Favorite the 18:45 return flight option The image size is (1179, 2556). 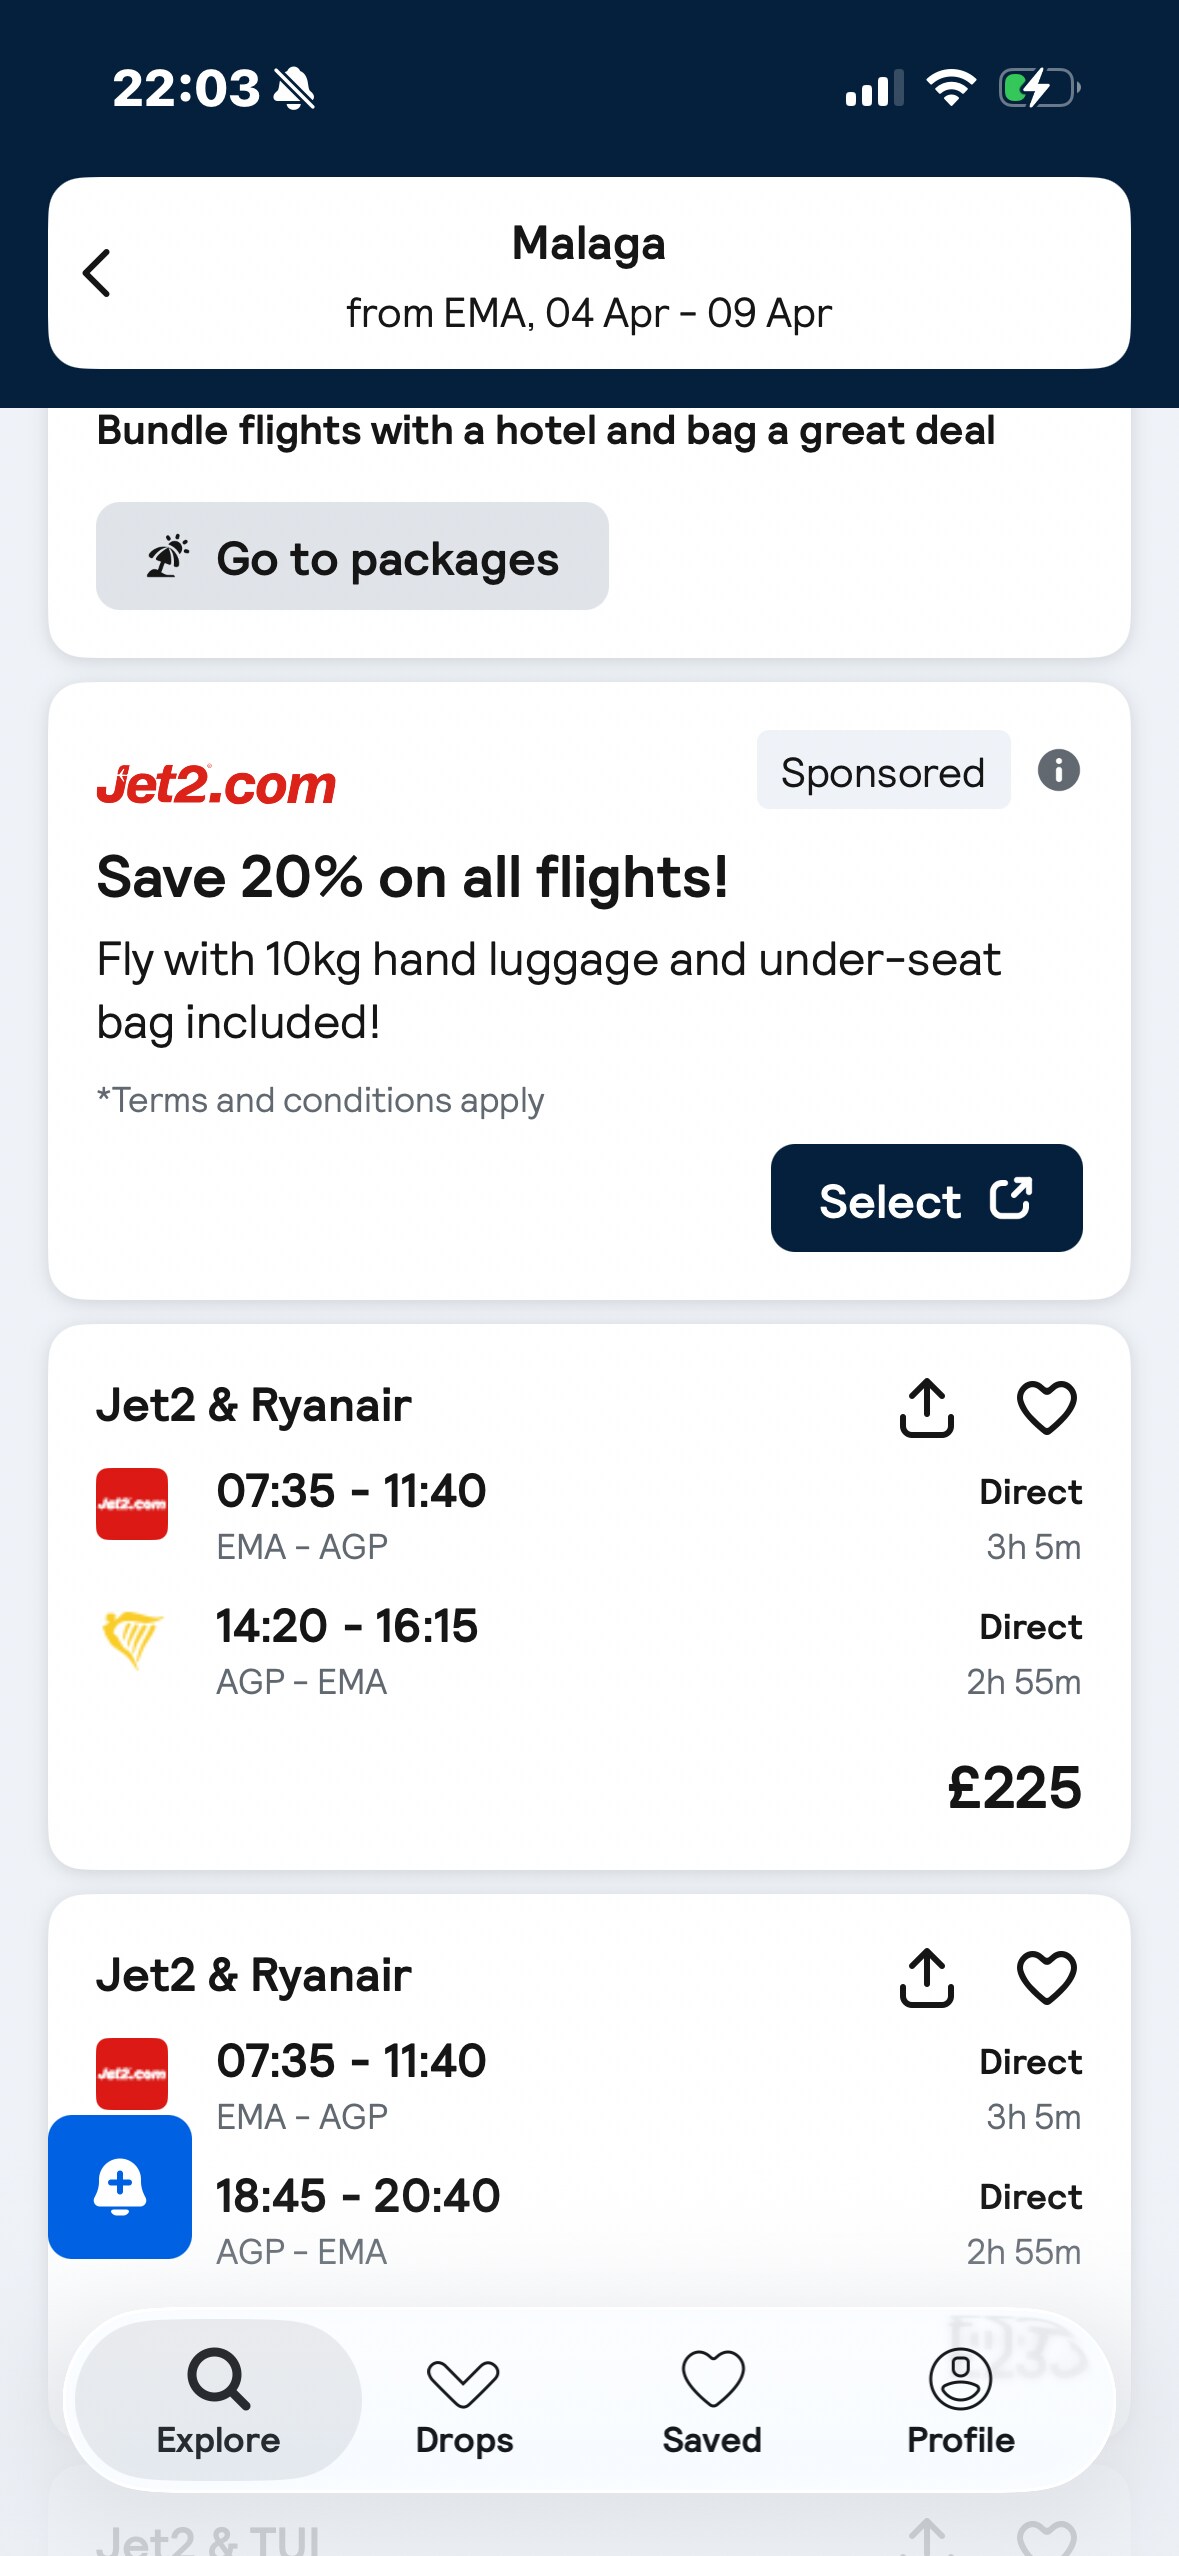pos(1046,1978)
